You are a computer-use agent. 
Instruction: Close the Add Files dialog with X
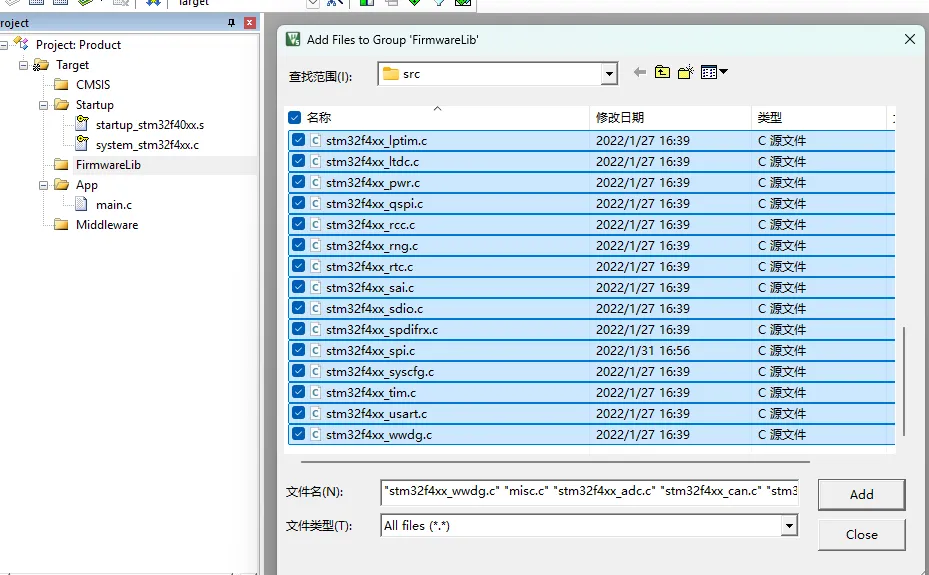910,39
